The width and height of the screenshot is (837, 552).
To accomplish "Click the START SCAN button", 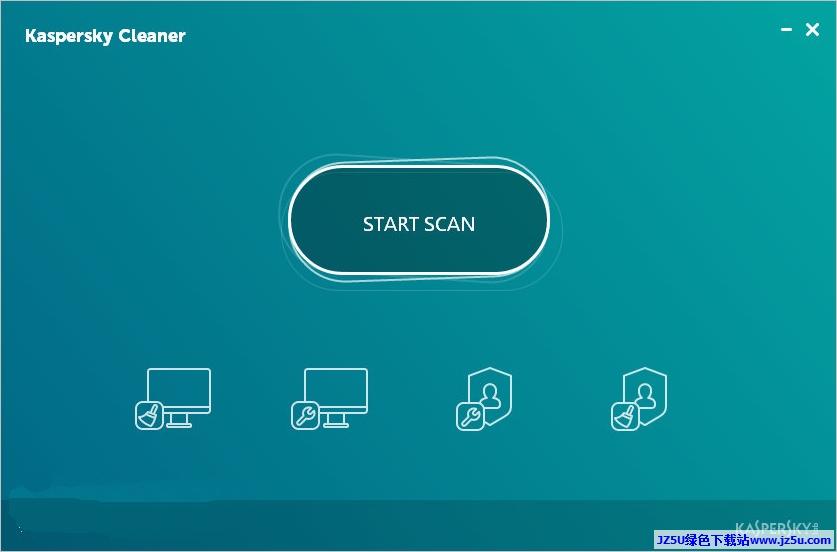I will point(419,220).
